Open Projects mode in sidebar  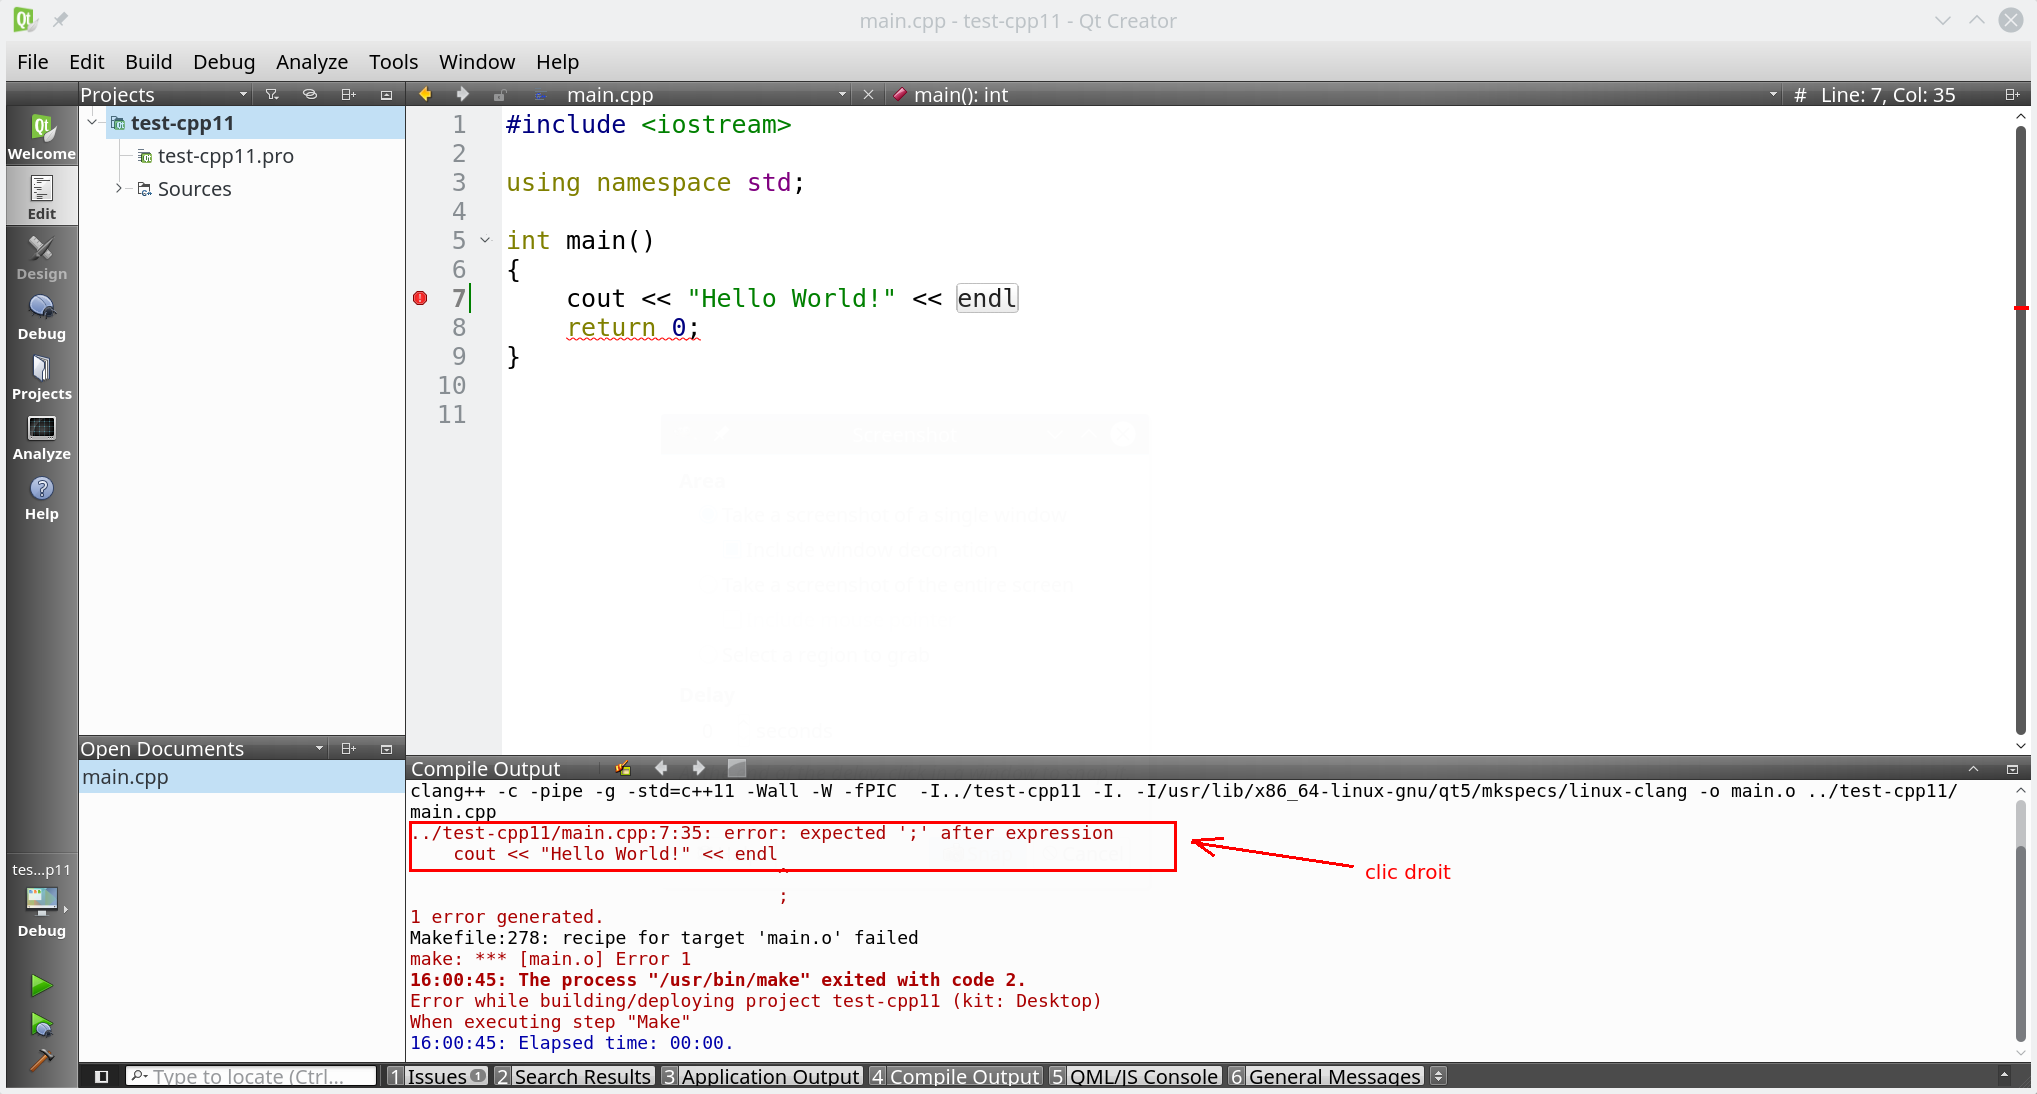pyautogui.click(x=42, y=377)
